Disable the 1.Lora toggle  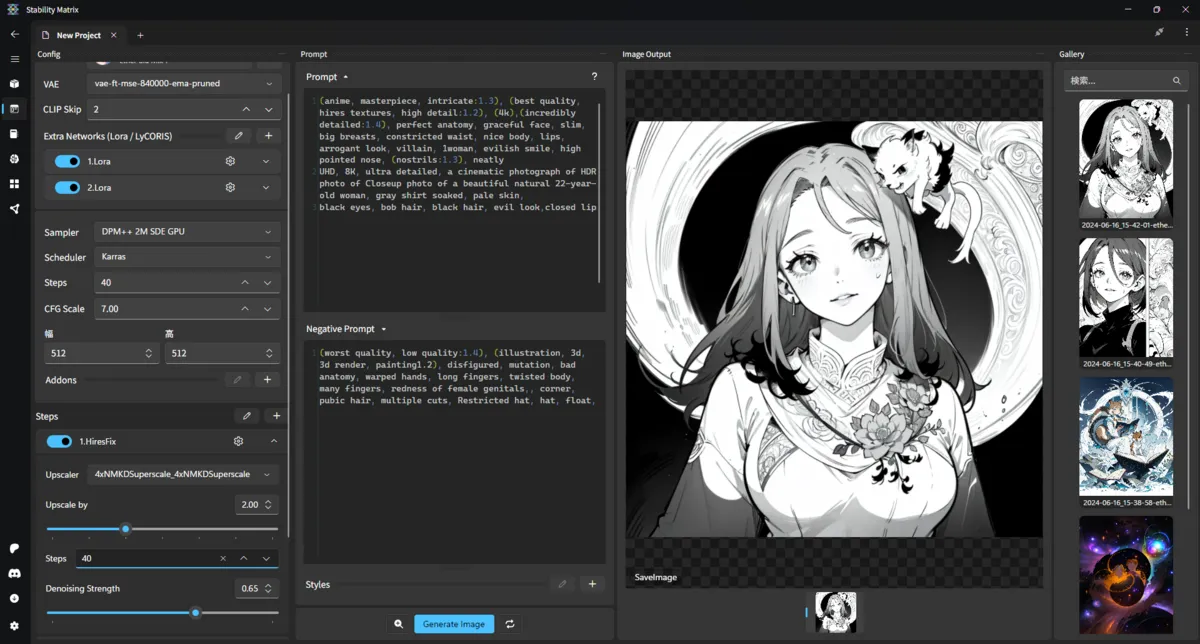coord(67,161)
